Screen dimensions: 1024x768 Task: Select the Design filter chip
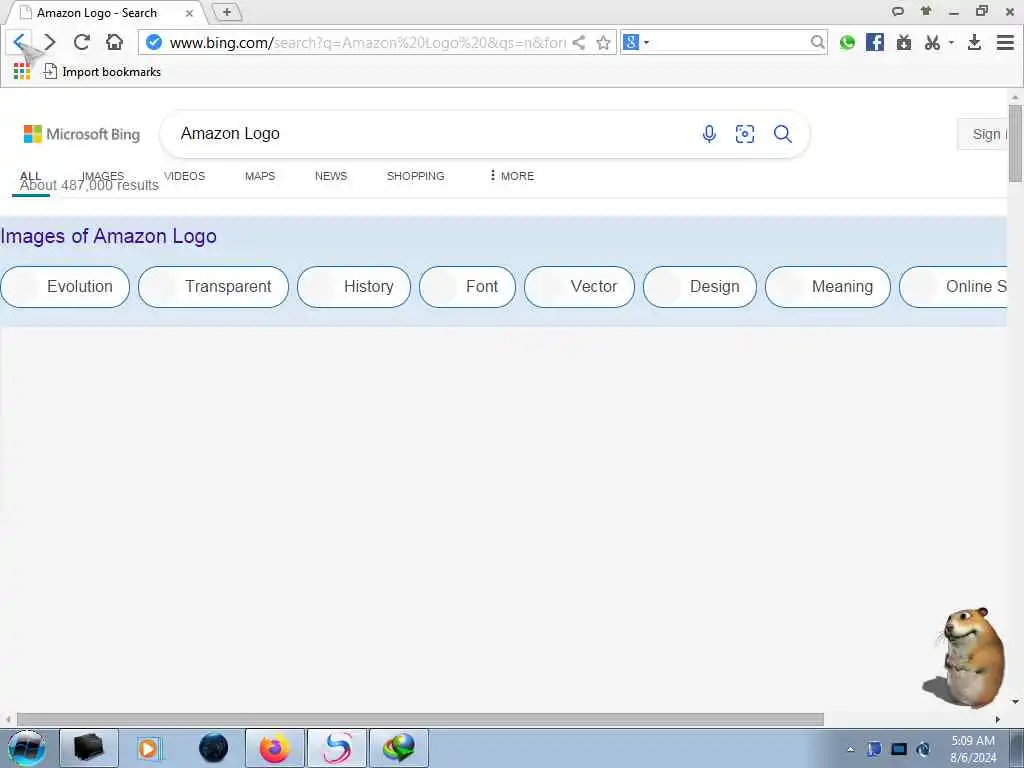[700, 287]
